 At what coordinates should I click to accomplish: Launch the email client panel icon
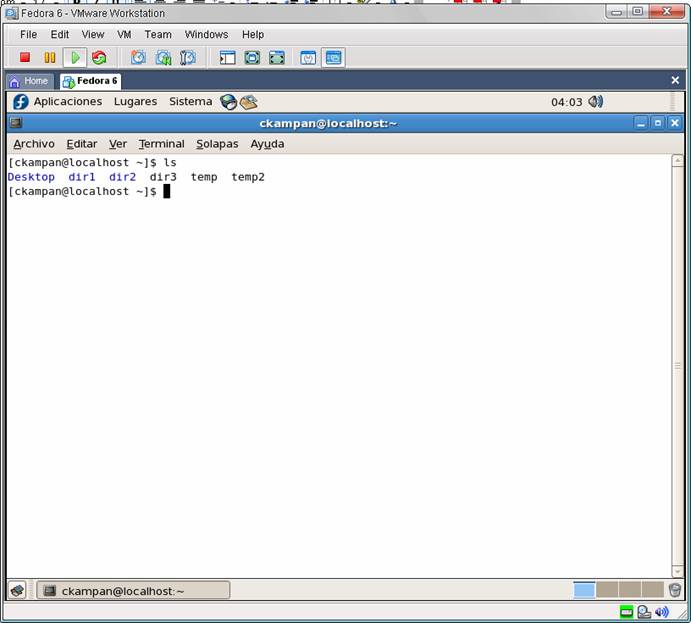point(249,102)
